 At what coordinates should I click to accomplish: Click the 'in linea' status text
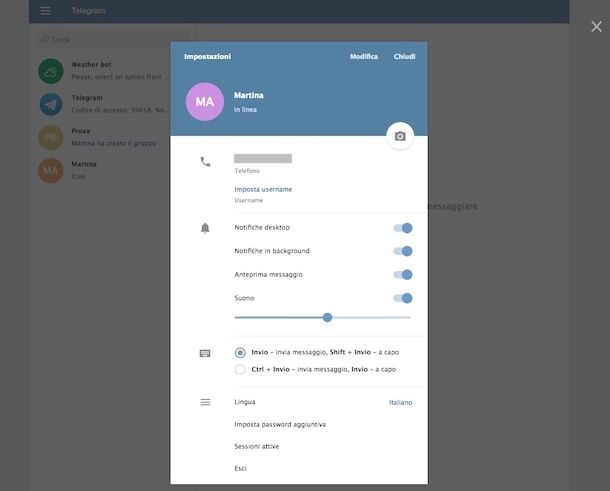[245, 110]
